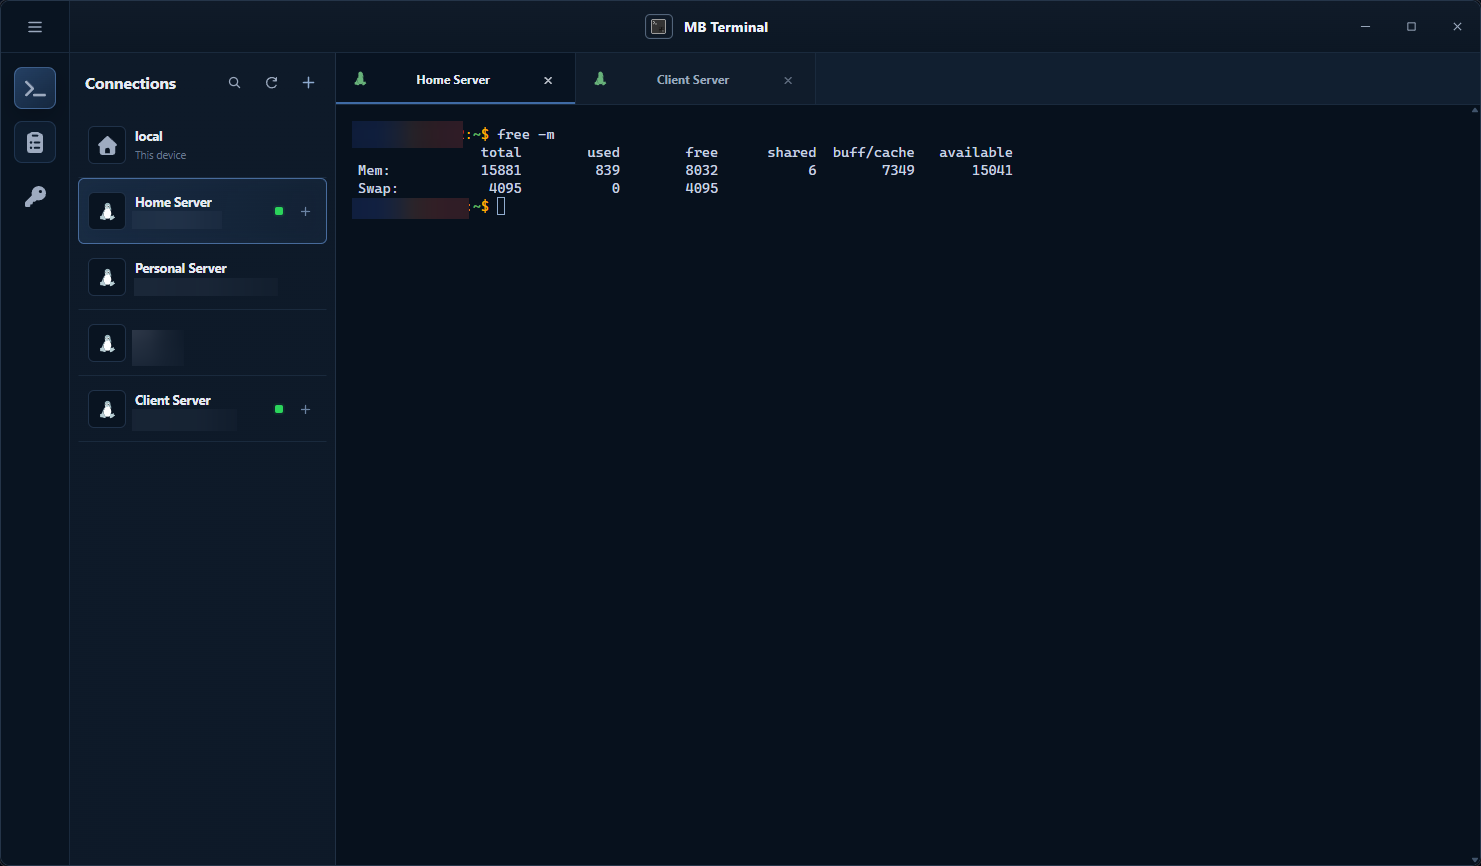Refresh the connections list
This screenshot has width=1481, height=866.
pos(271,83)
